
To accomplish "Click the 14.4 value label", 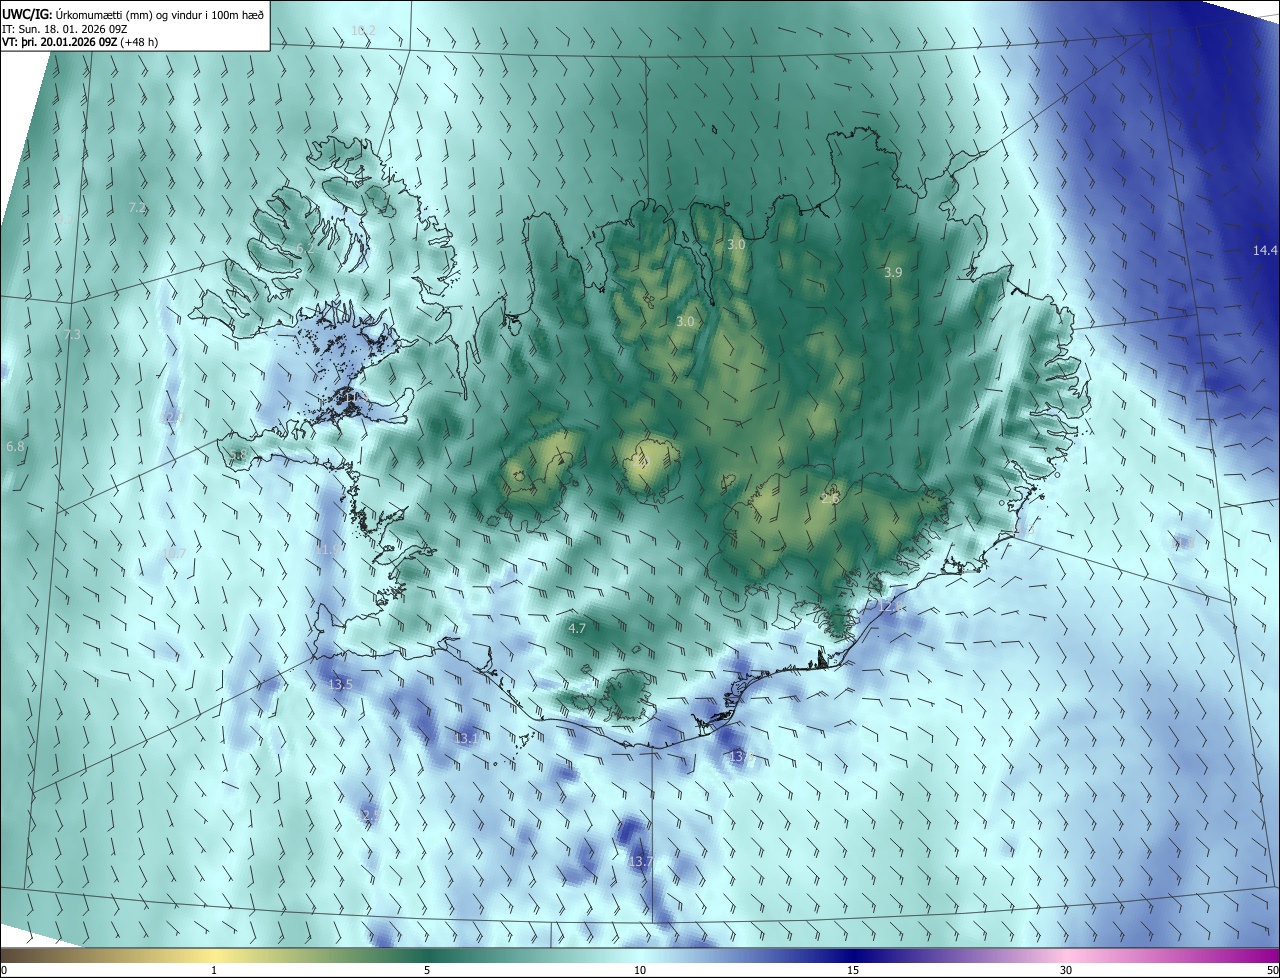I will pyautogui.click(x=1265, y=250).
